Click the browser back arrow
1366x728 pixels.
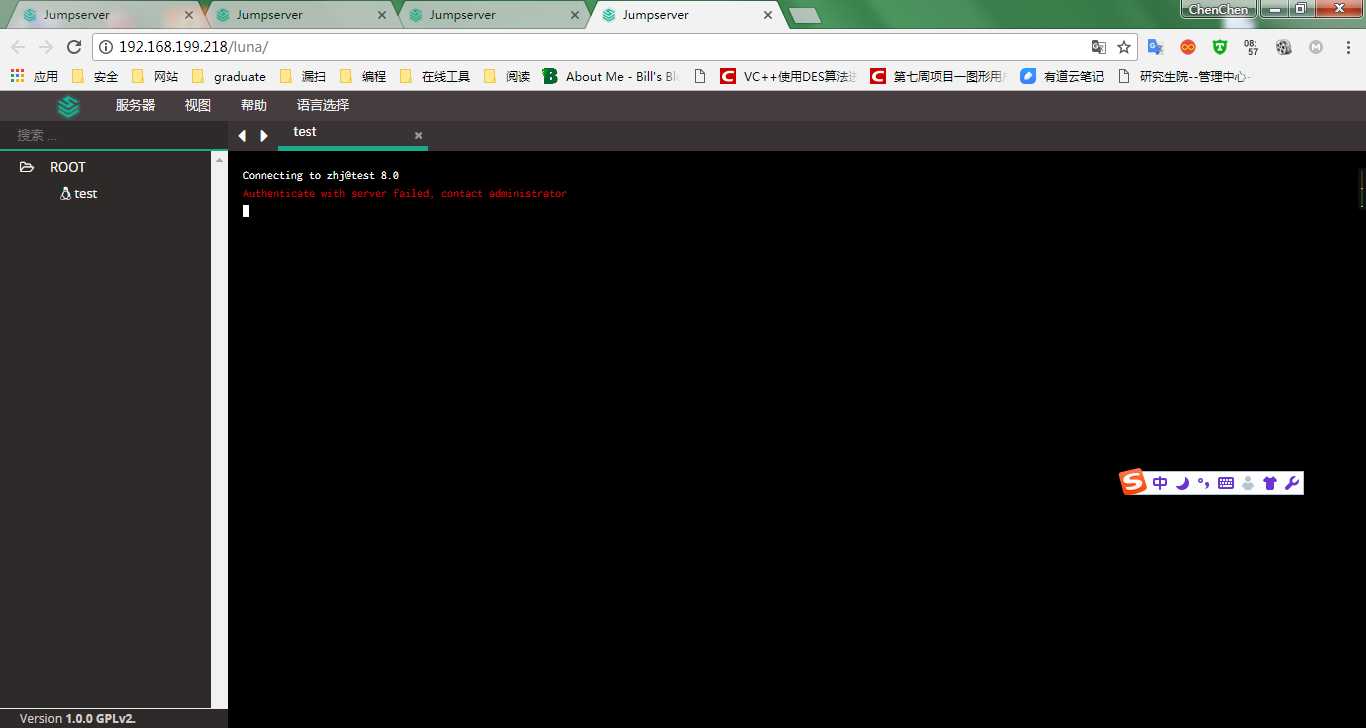pos(18,47)
